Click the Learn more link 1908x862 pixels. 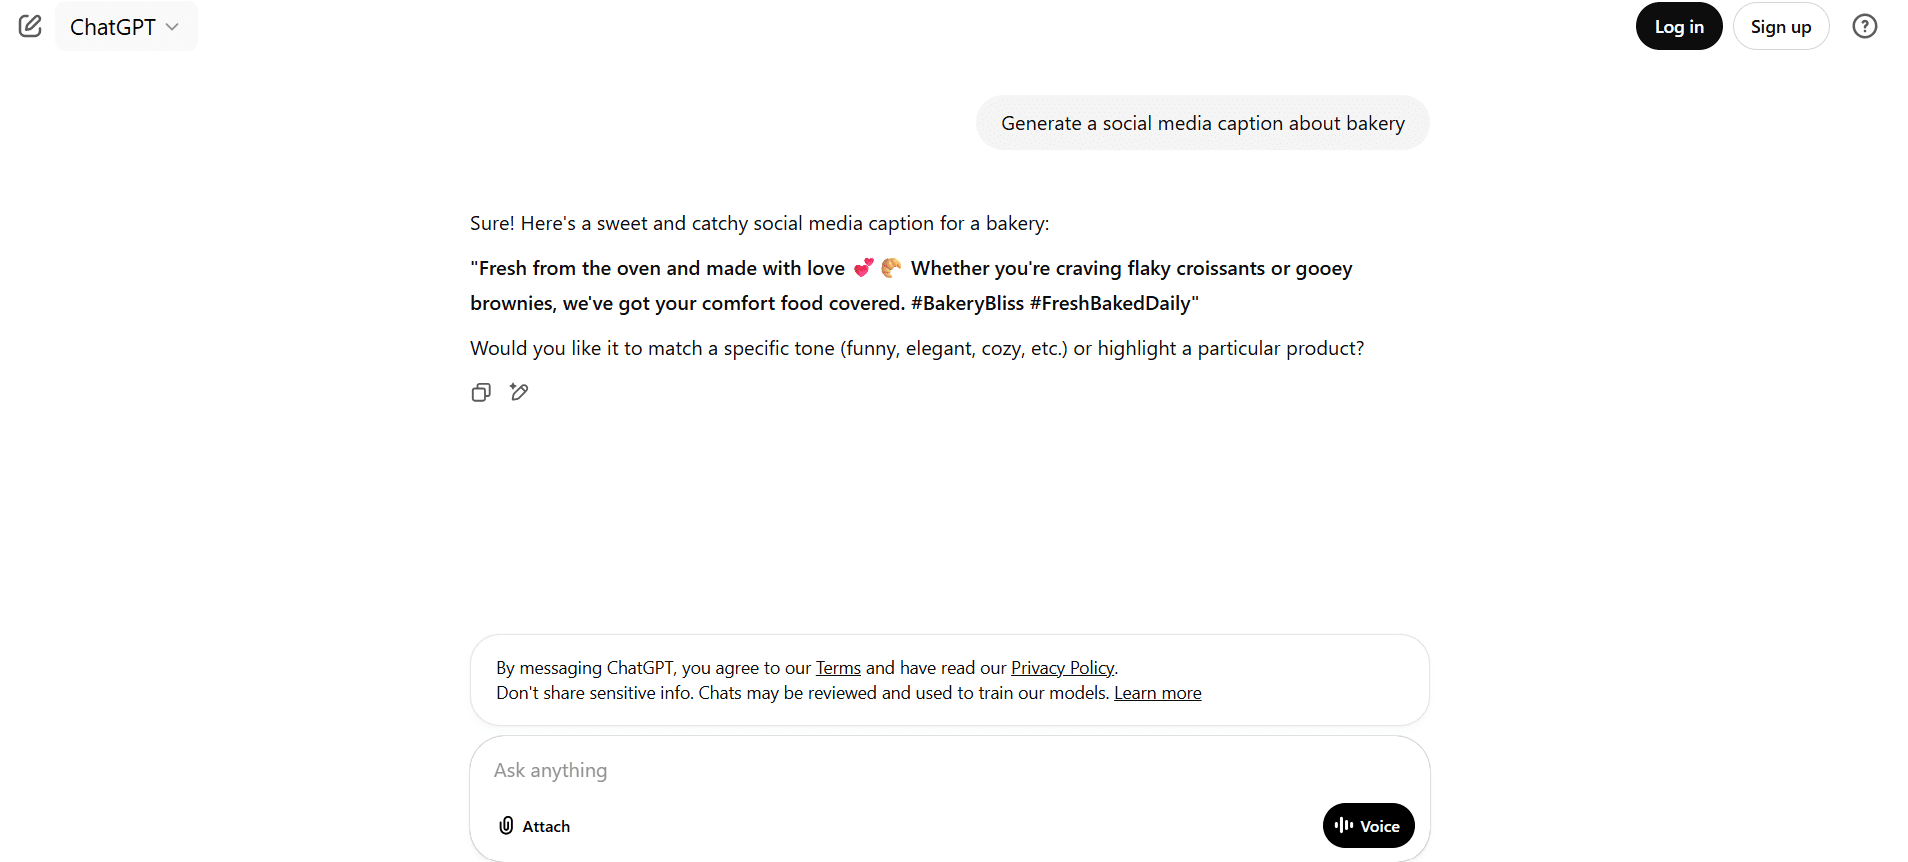pos(1157,692)
